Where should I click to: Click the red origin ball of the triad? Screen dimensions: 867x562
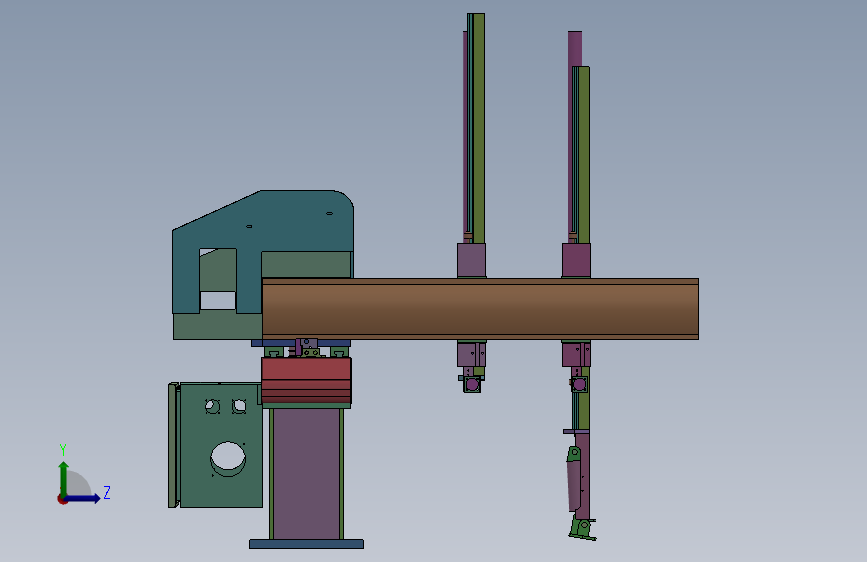click(62, 499)
